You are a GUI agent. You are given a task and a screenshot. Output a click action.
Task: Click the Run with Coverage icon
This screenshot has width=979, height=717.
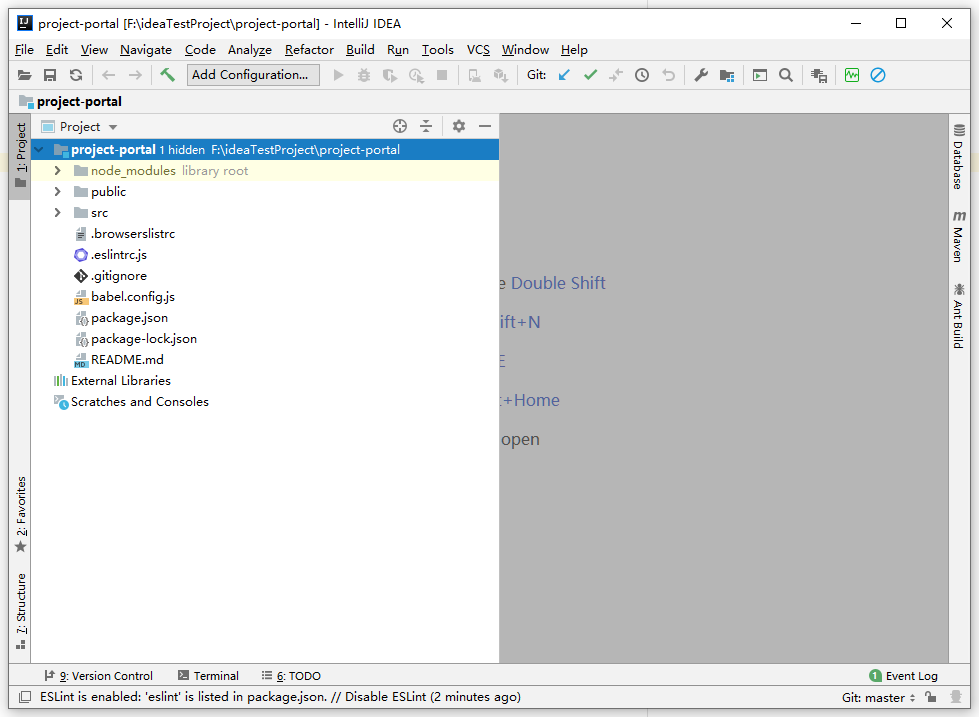(x=390, y=76)
